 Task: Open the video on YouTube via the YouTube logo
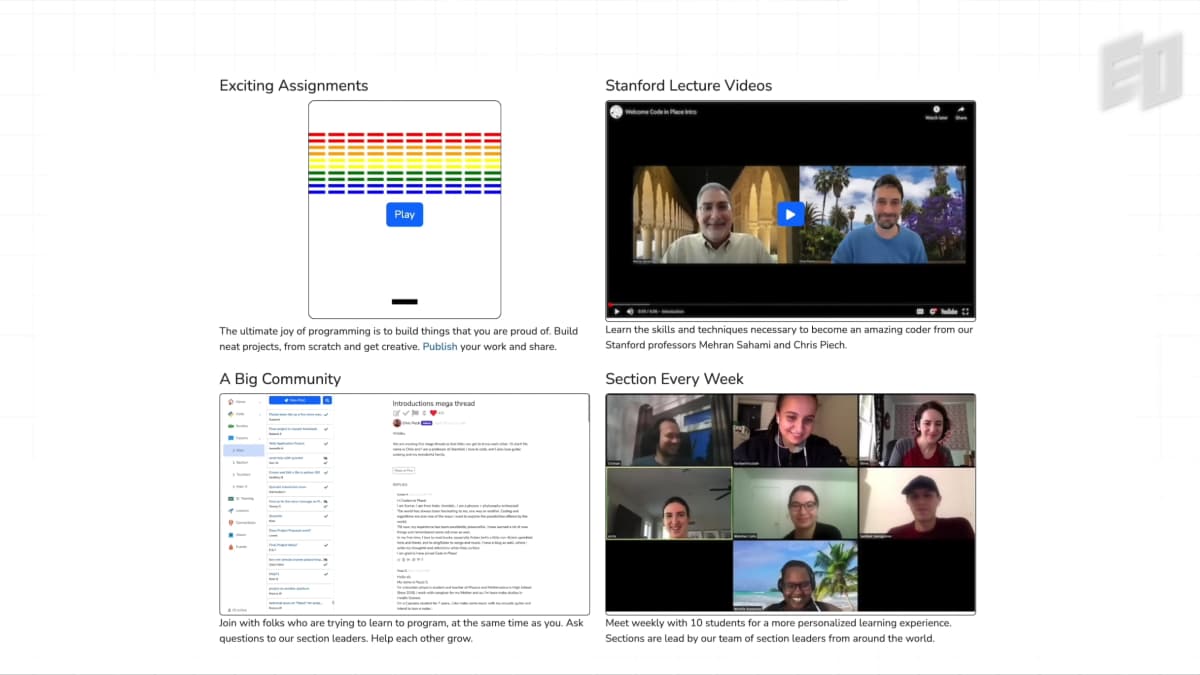(949, 311)
